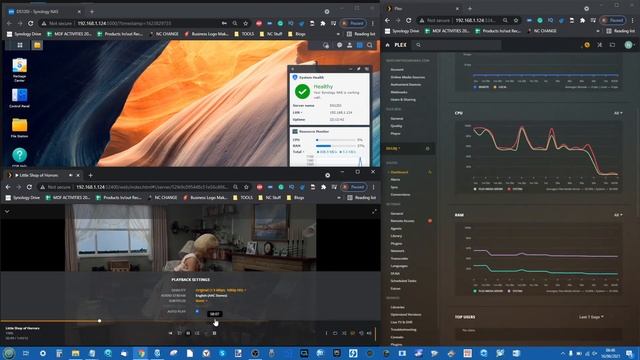This screenshot has width=640, height=360.
Task: Open Plex settings wrench icon
Action: [x=600, y=45]
